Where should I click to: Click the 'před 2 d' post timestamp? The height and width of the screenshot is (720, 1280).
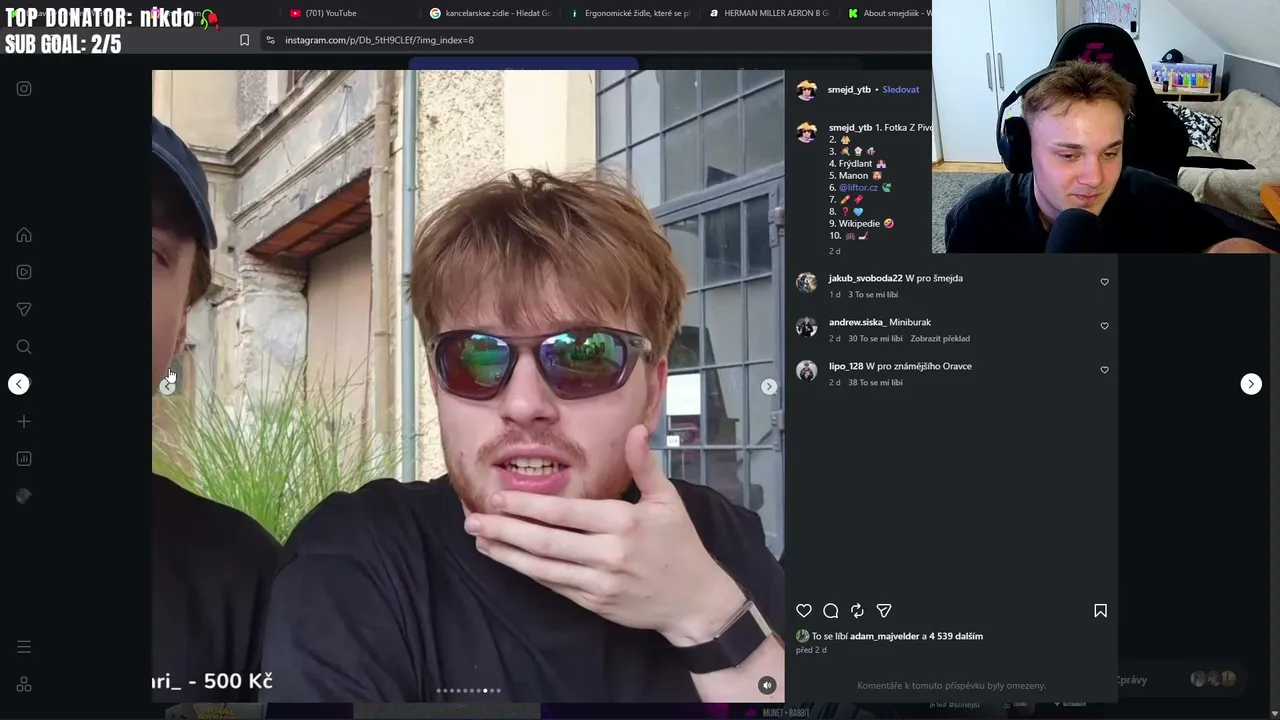click(811, 650)
